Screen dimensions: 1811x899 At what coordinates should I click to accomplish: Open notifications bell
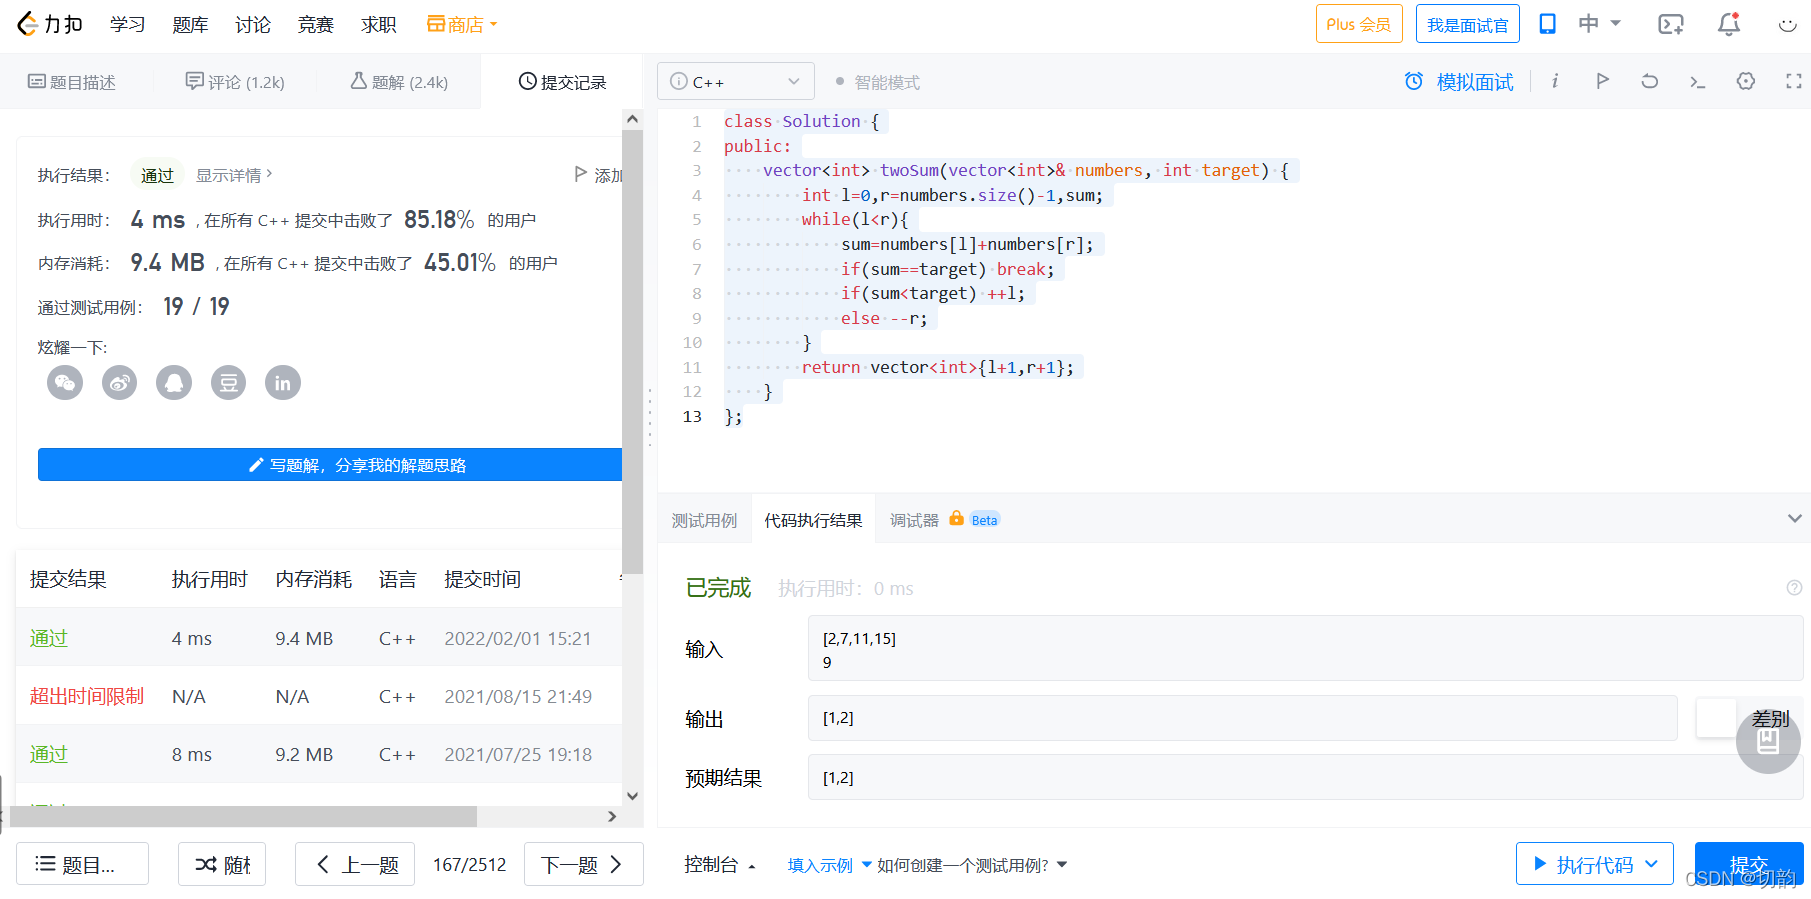coord(1729,24)
